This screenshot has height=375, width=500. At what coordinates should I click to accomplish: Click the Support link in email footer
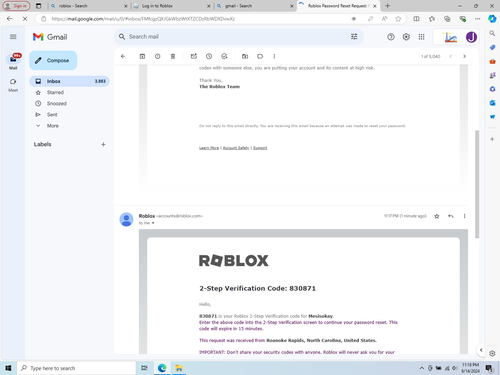[260, 148]
